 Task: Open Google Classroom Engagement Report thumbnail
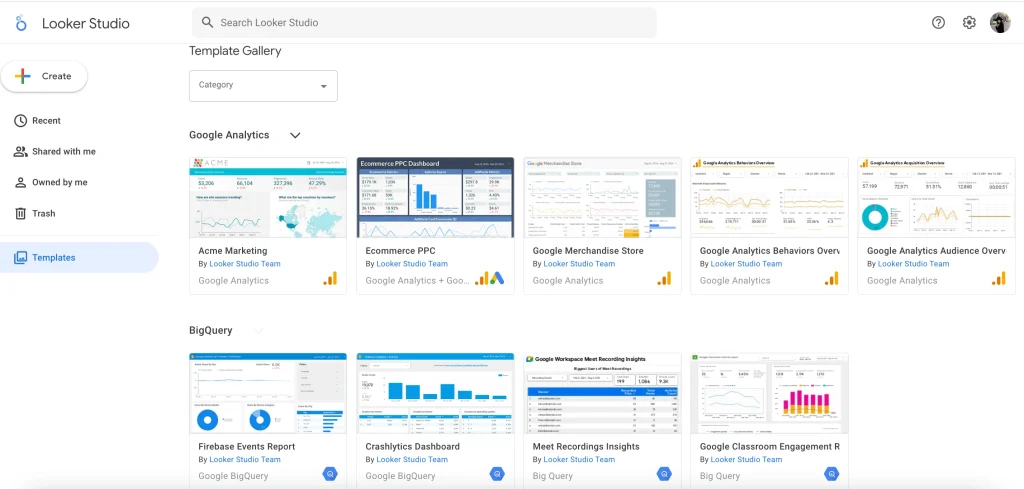click(x=770, y=393)
